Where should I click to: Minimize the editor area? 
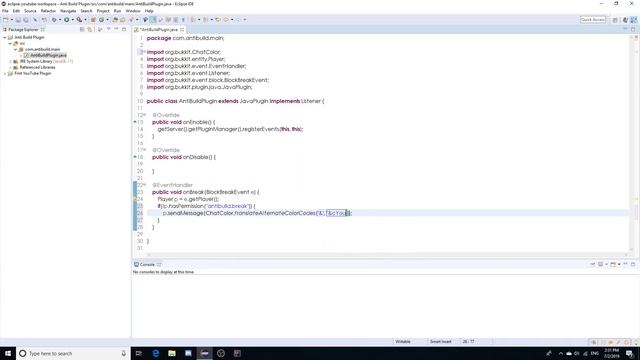[625, 29]
